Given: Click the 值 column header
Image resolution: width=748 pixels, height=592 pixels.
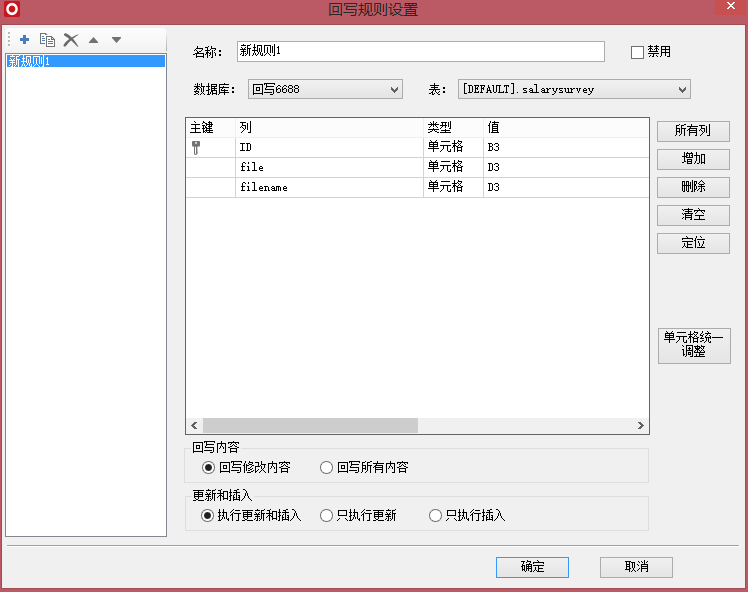Looking at the screenshot, I should [566, 128].
